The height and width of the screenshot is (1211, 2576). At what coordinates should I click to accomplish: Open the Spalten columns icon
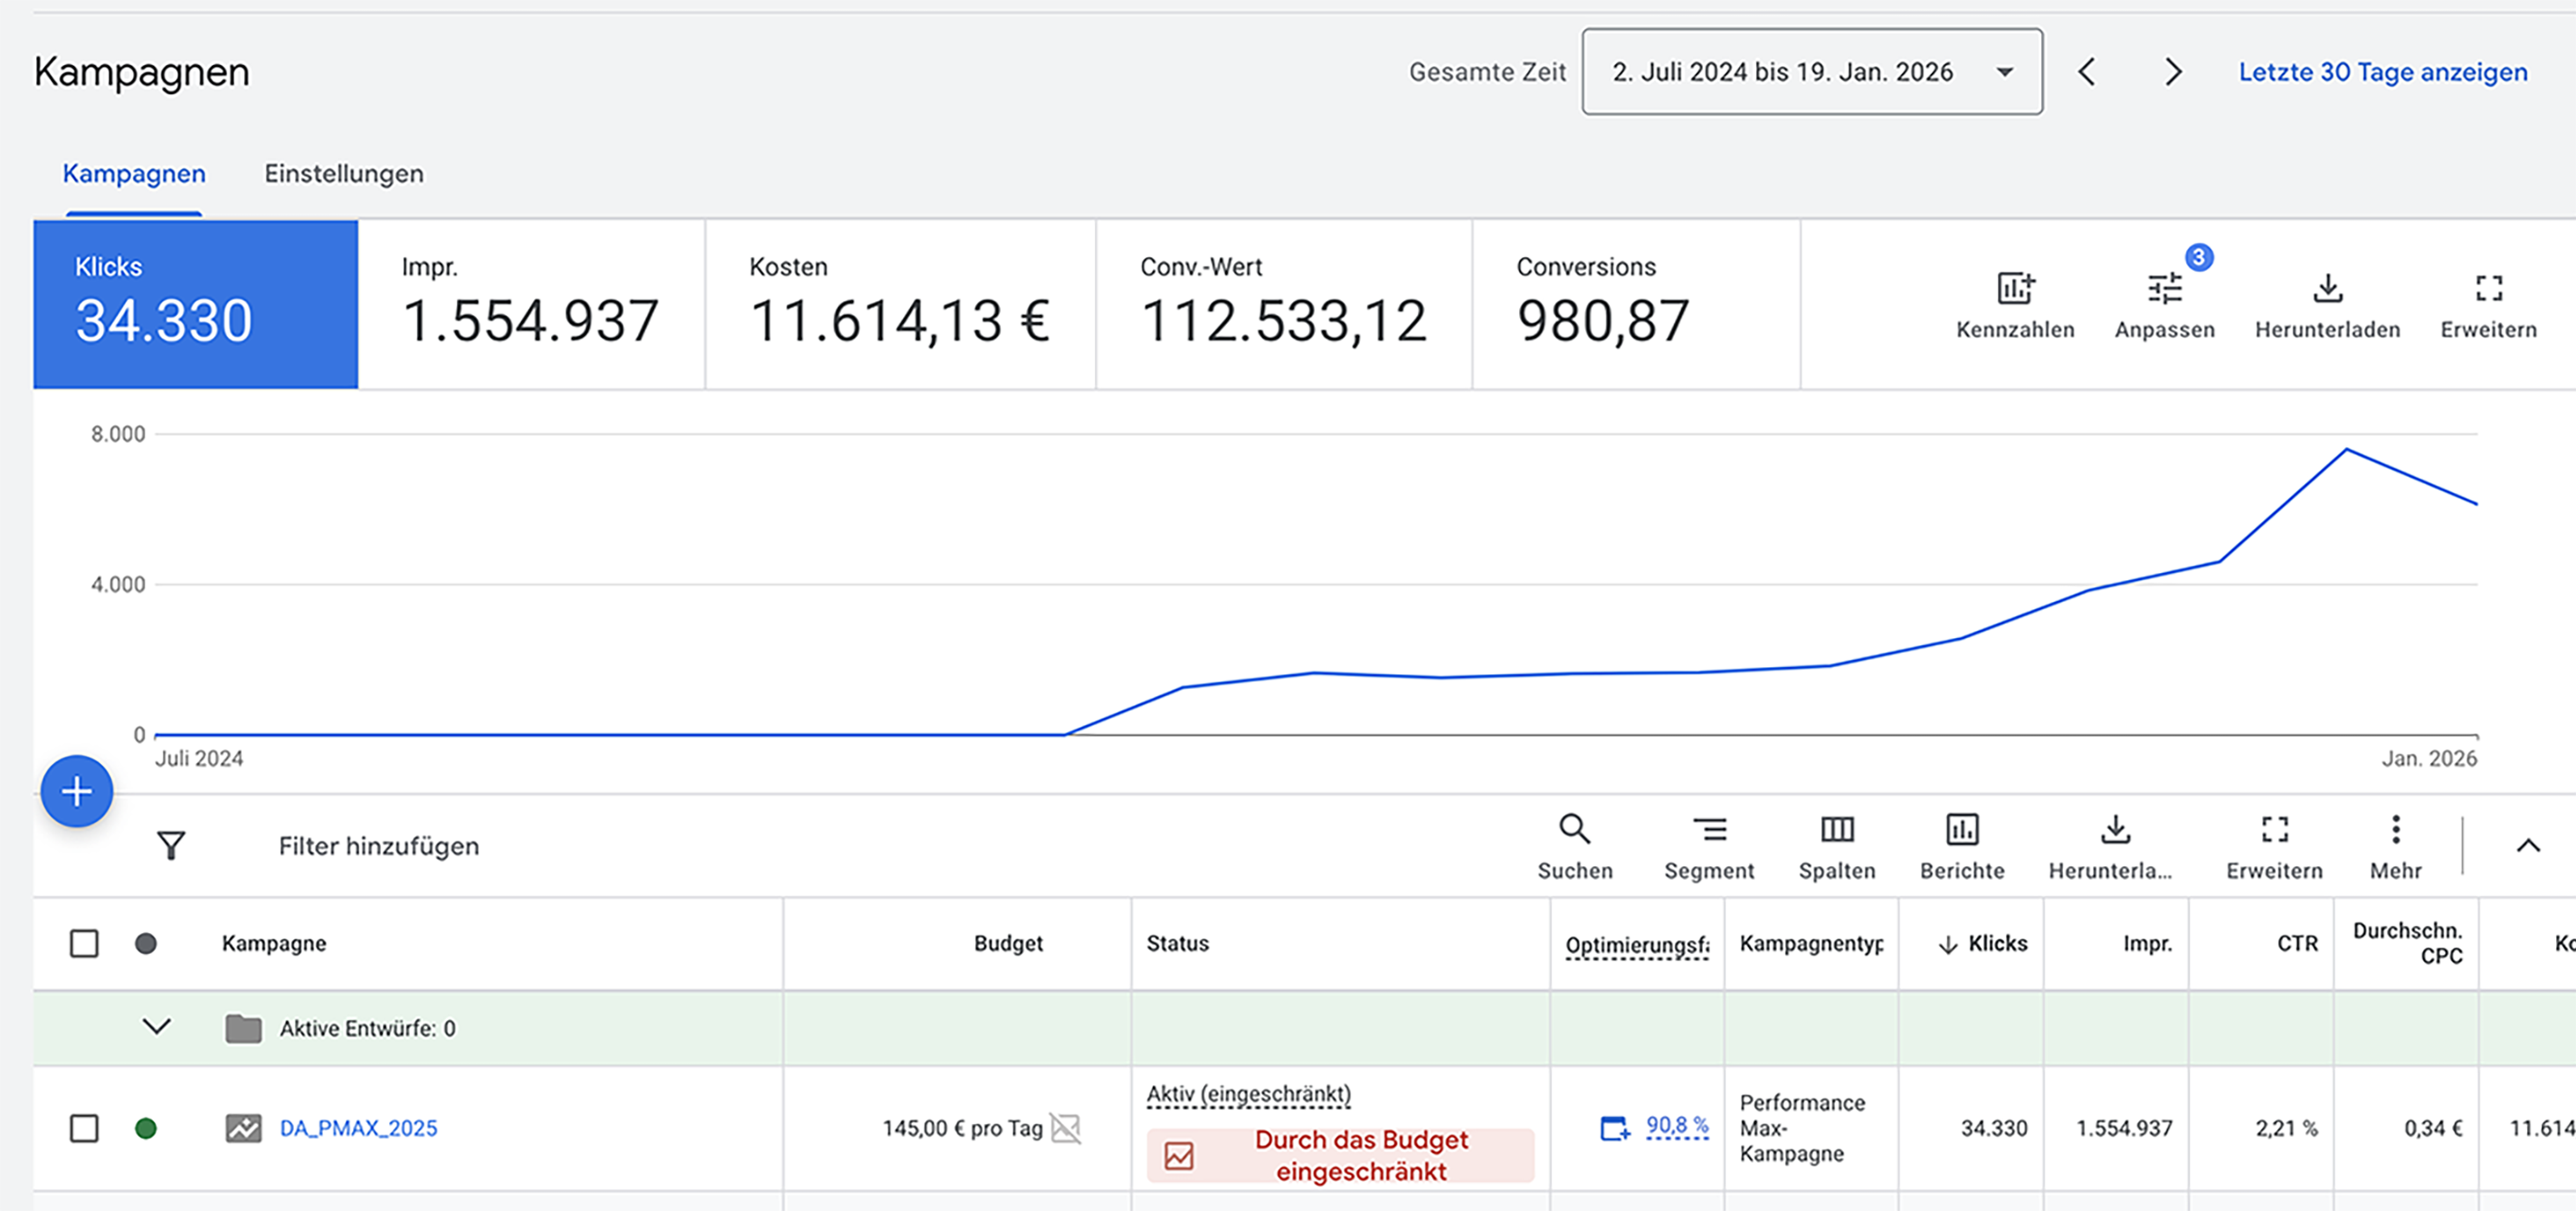(1836, 830)
